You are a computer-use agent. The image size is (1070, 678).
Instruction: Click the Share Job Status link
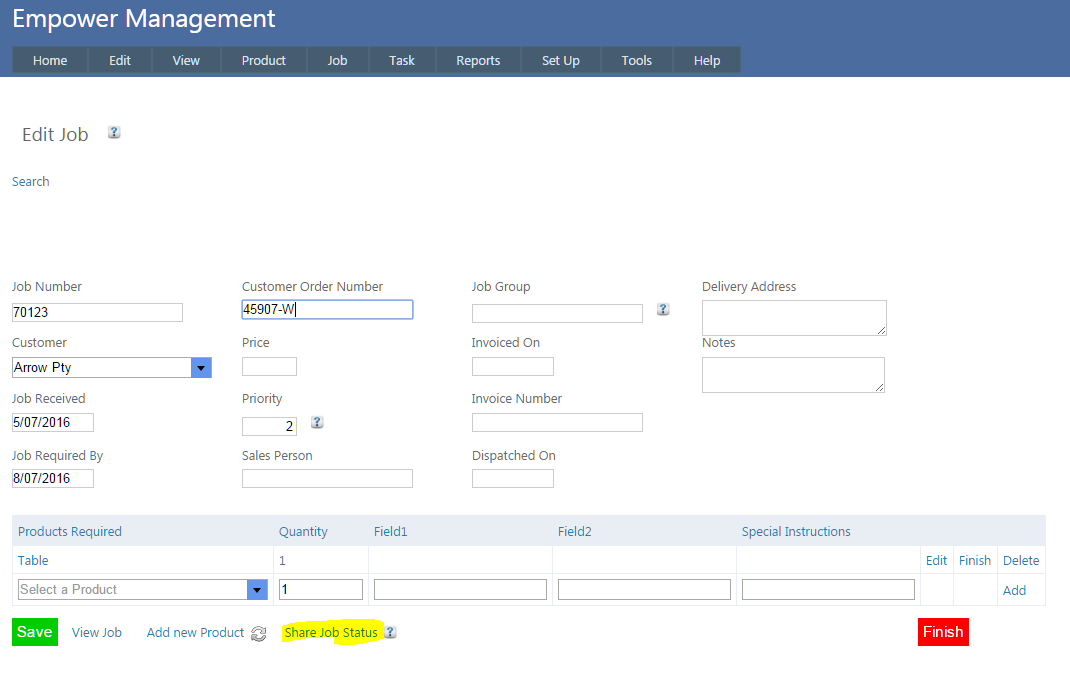pyautogui.click(x=331, y=632)
